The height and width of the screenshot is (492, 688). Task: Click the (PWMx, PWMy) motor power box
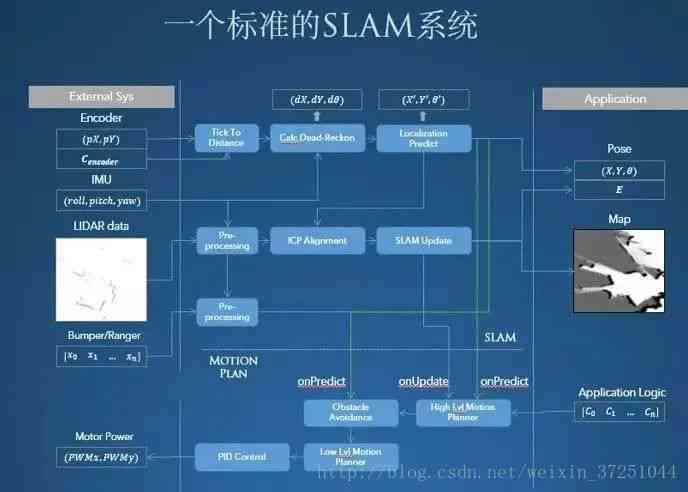click(x=101, y=457)
